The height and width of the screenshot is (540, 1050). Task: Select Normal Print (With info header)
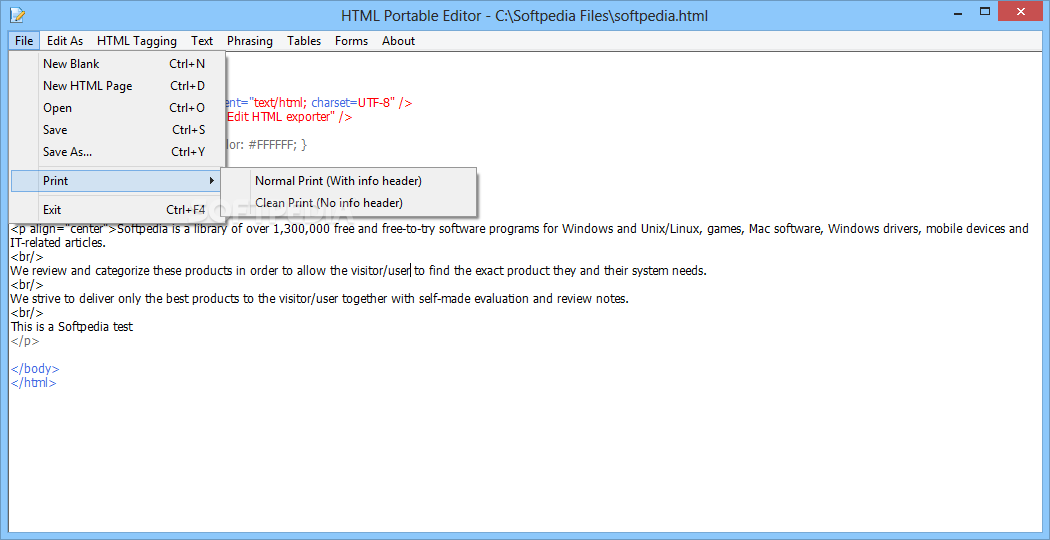(348, 181)
